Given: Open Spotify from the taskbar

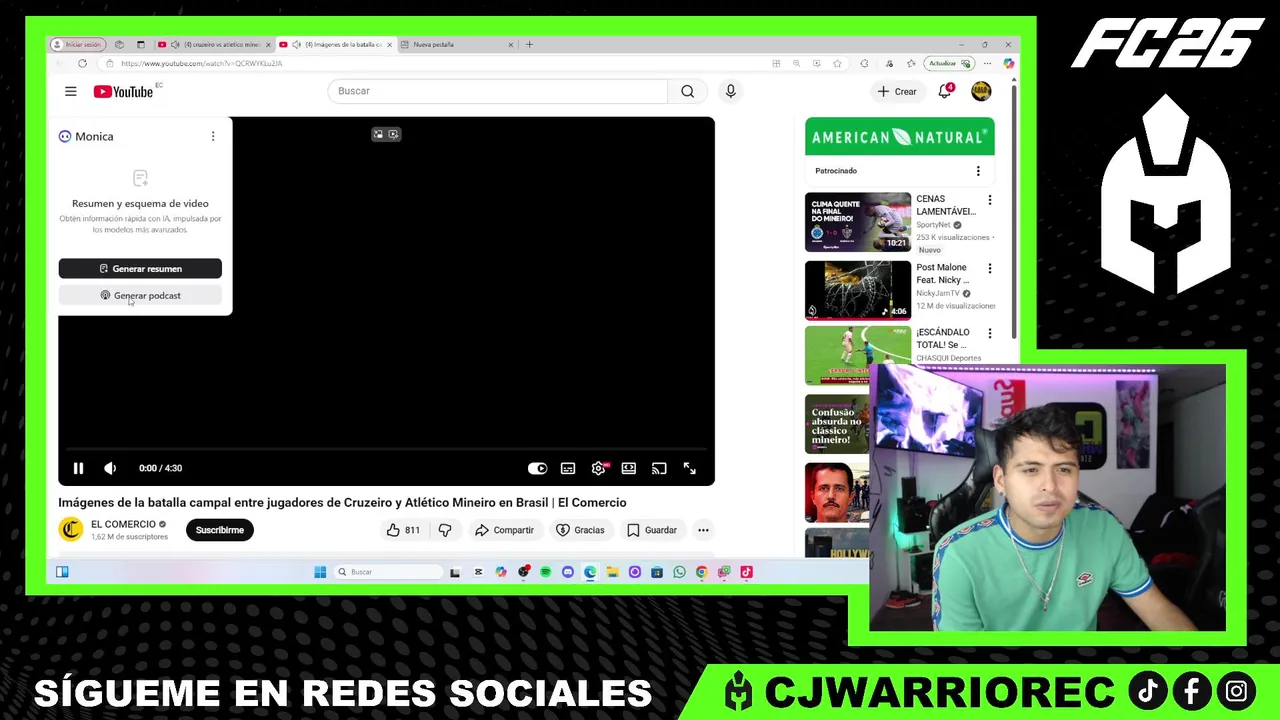Looking at the screenshot, I should click(x=546, y=572).
